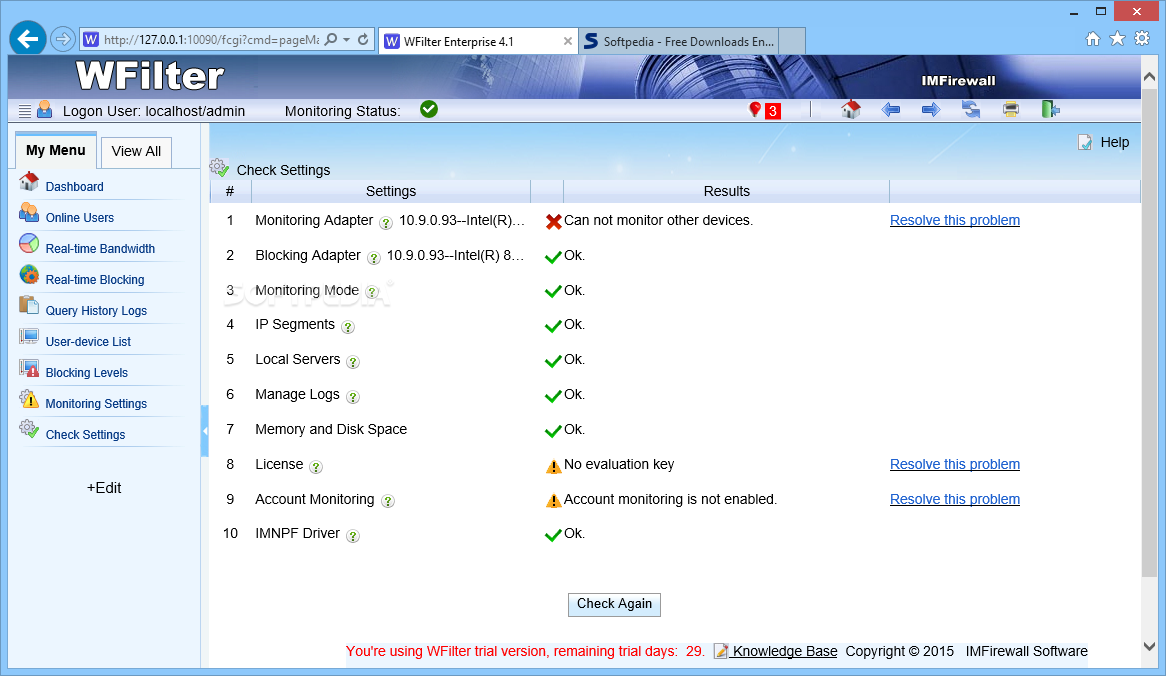Viewport: 1166px width, 676px height.
Task: Switch to the View All tab
Action: 136,152
